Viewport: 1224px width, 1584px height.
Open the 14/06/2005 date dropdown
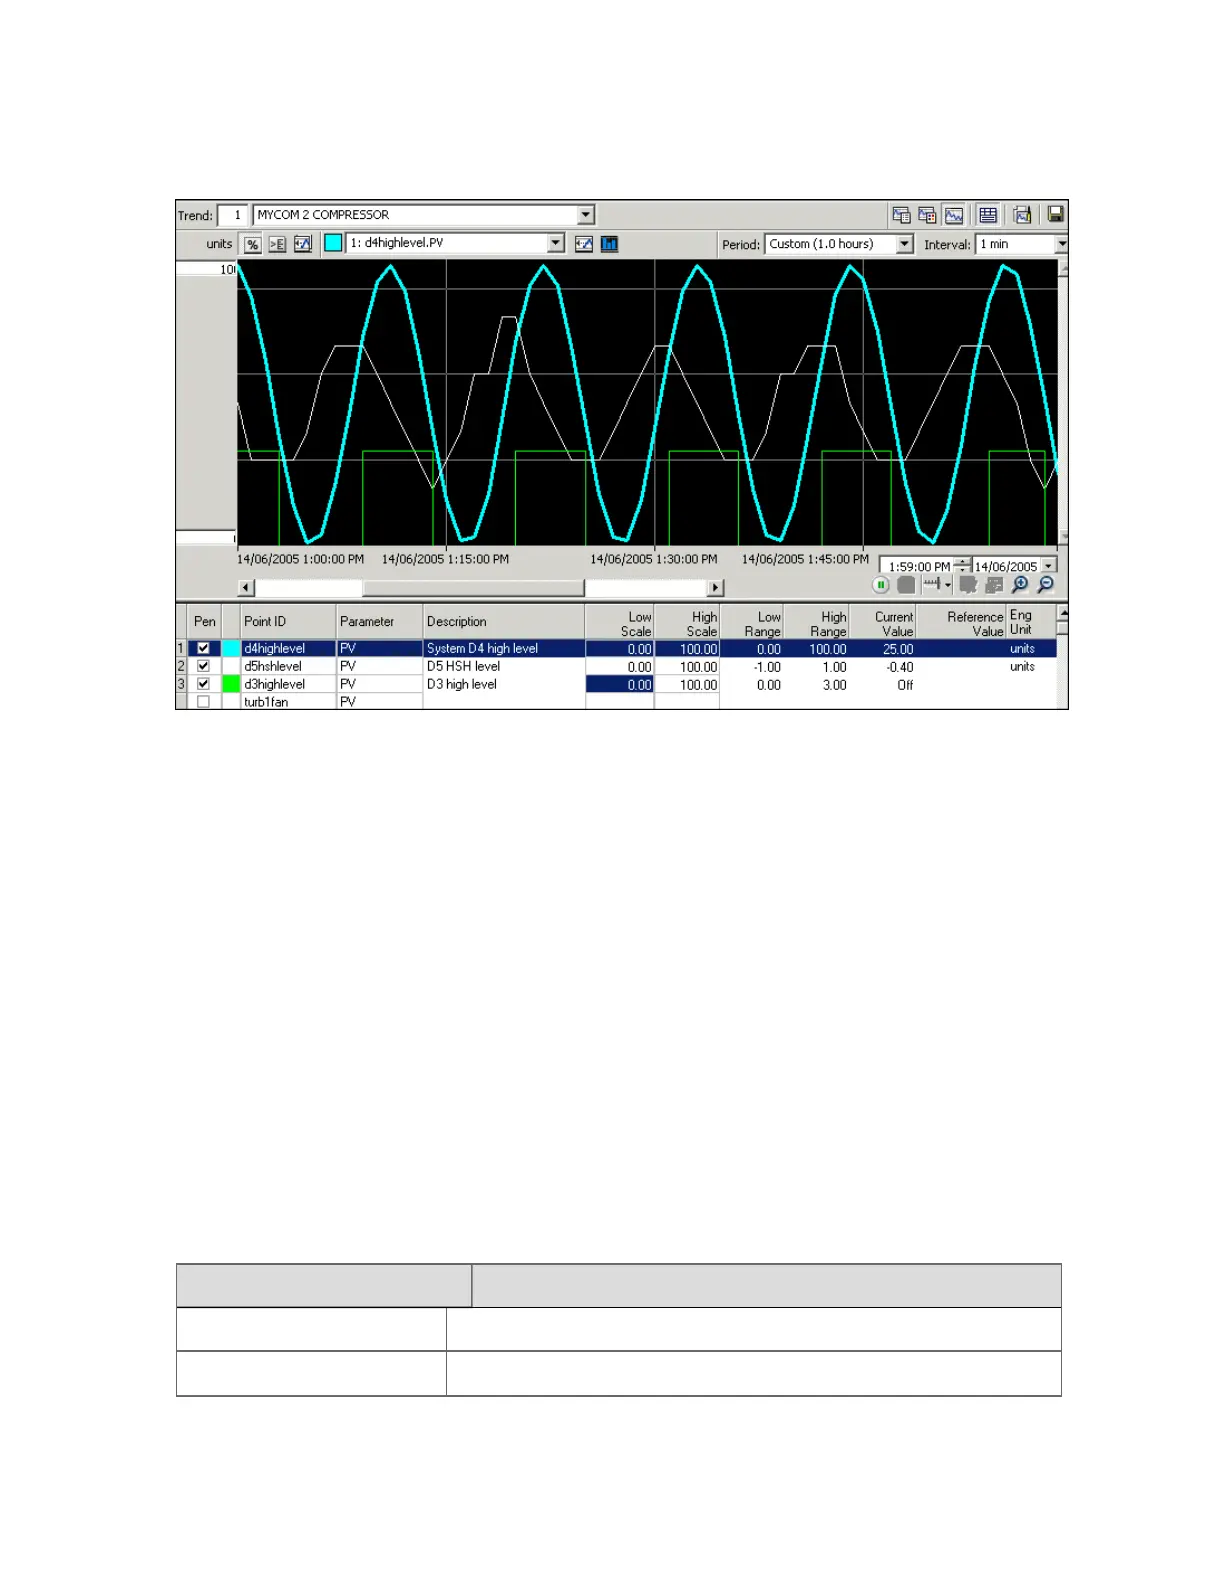tap(1048, 566)
